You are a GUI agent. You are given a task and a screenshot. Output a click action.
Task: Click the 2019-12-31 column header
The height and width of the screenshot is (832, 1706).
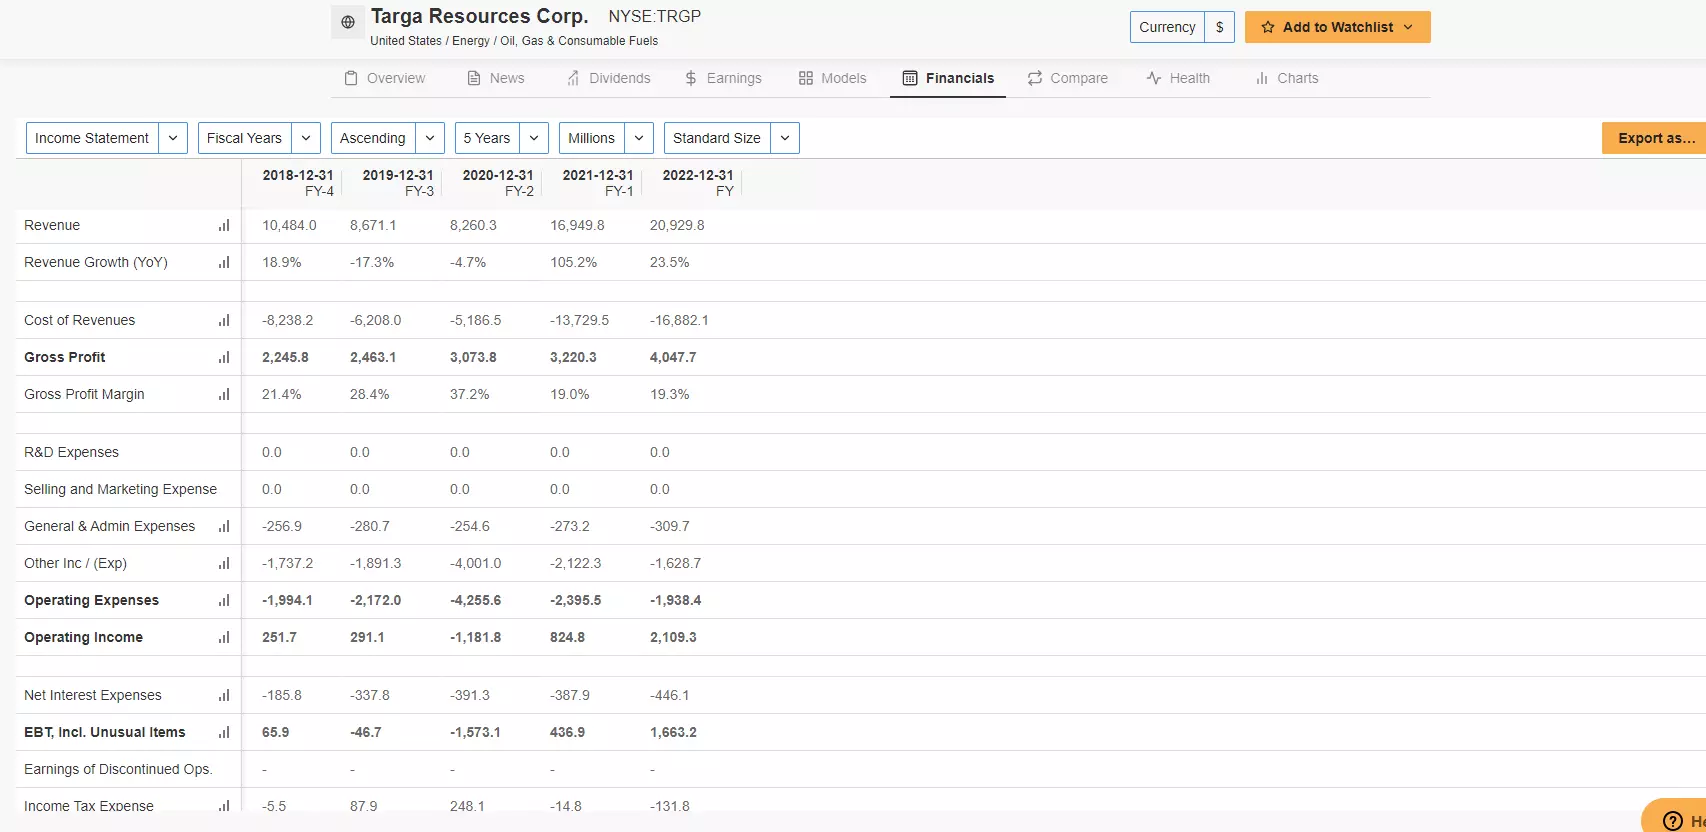[x=397, y=182]
